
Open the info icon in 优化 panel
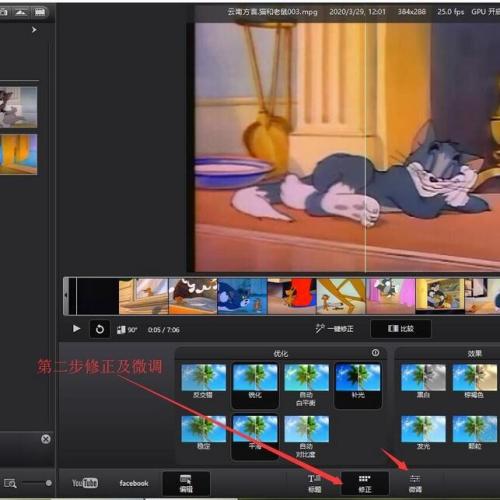(375, 353)
